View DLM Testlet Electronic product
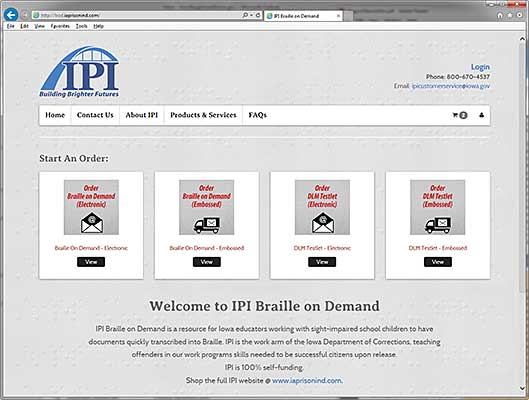The width and height of the screenshot is (529, 400). 322,262
